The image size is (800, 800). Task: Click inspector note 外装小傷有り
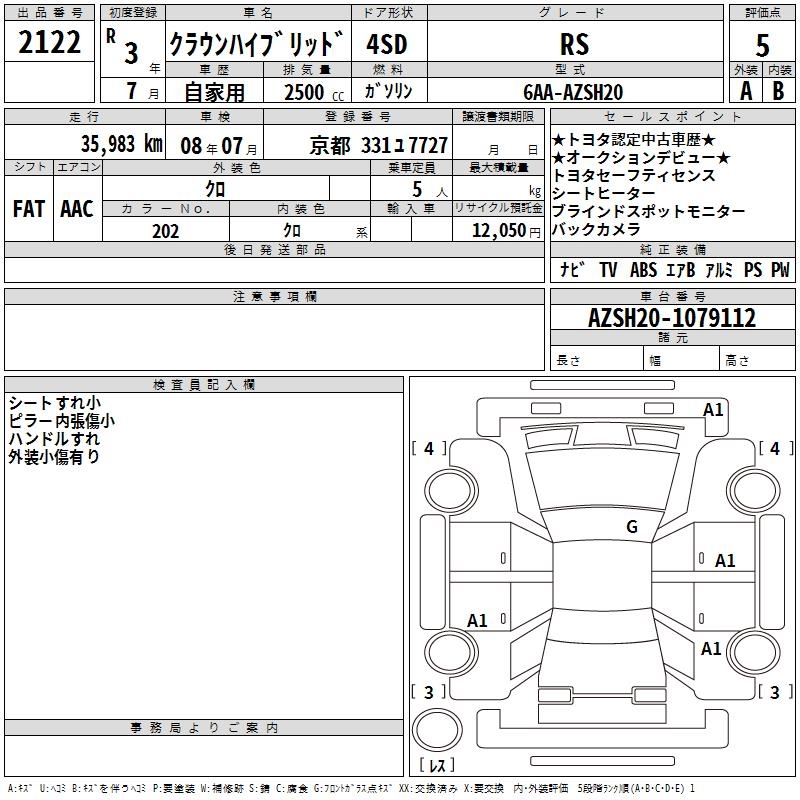coord(54,456)
